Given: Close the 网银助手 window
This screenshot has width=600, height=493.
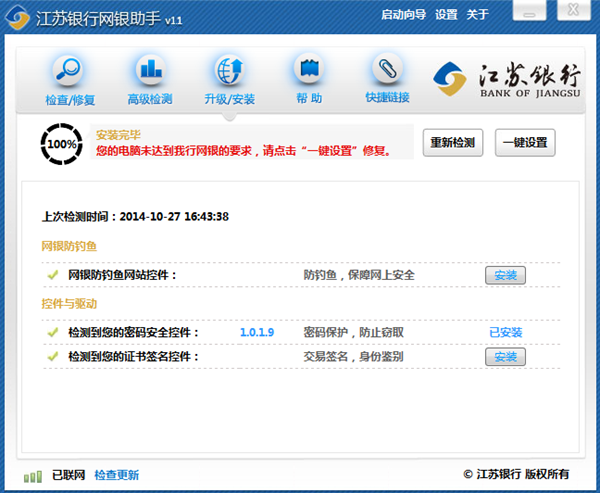Looking at the screenshot, I should 574,10.
